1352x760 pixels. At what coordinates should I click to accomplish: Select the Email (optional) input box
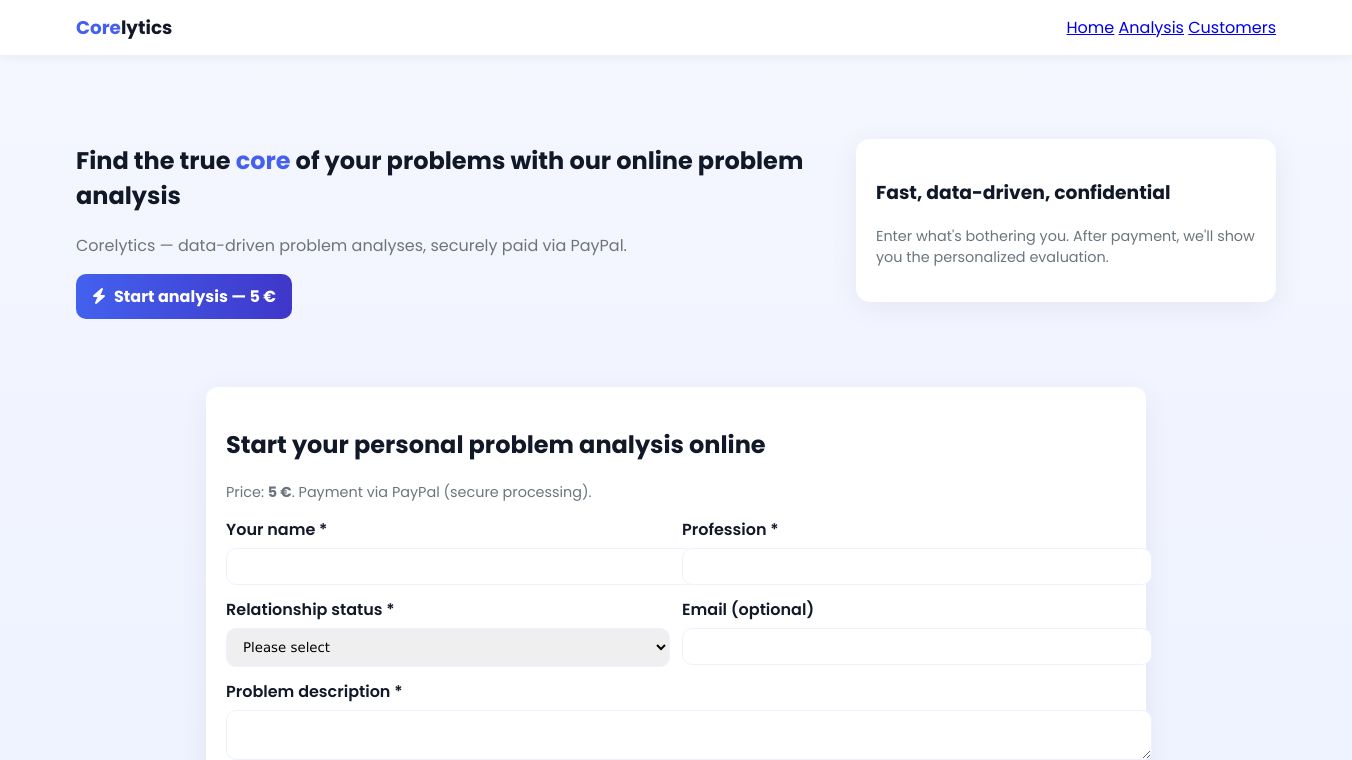click(916, 646)
